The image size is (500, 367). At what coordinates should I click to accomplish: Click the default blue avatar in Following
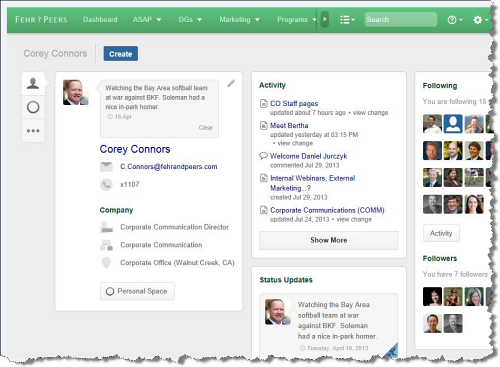[x=453, y=124]
